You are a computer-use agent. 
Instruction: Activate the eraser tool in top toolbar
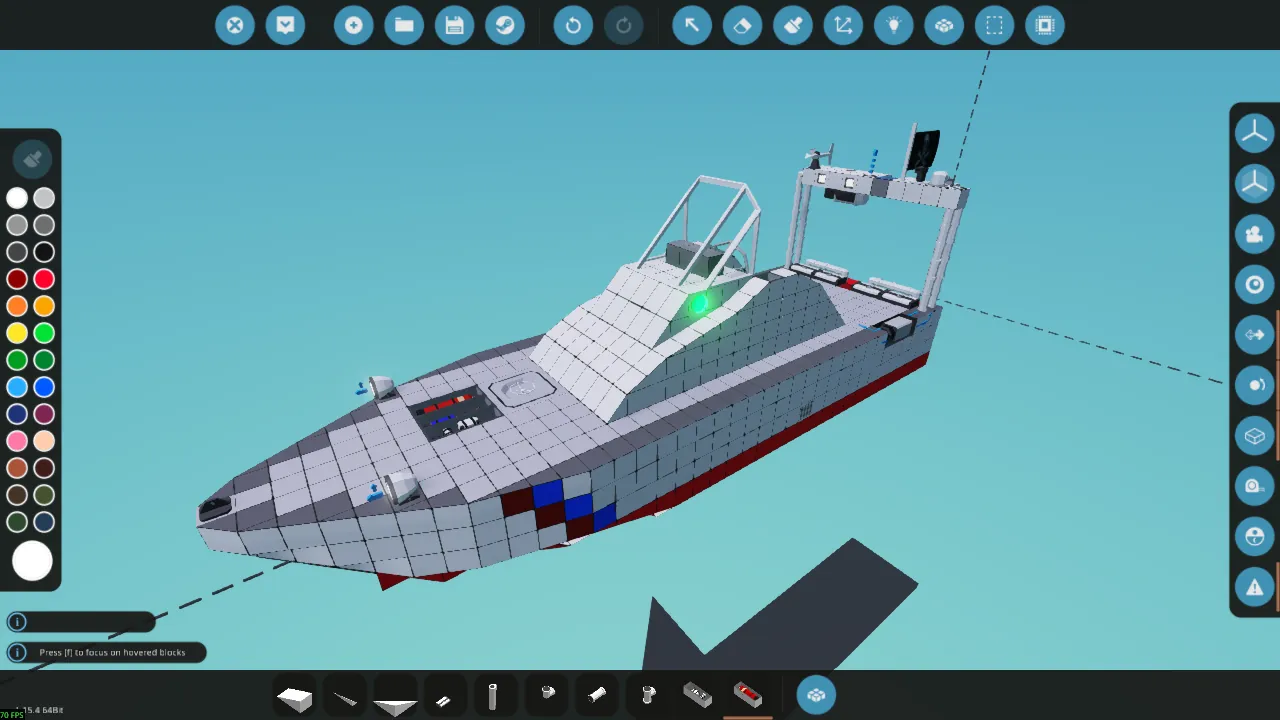tap(742, 25)
